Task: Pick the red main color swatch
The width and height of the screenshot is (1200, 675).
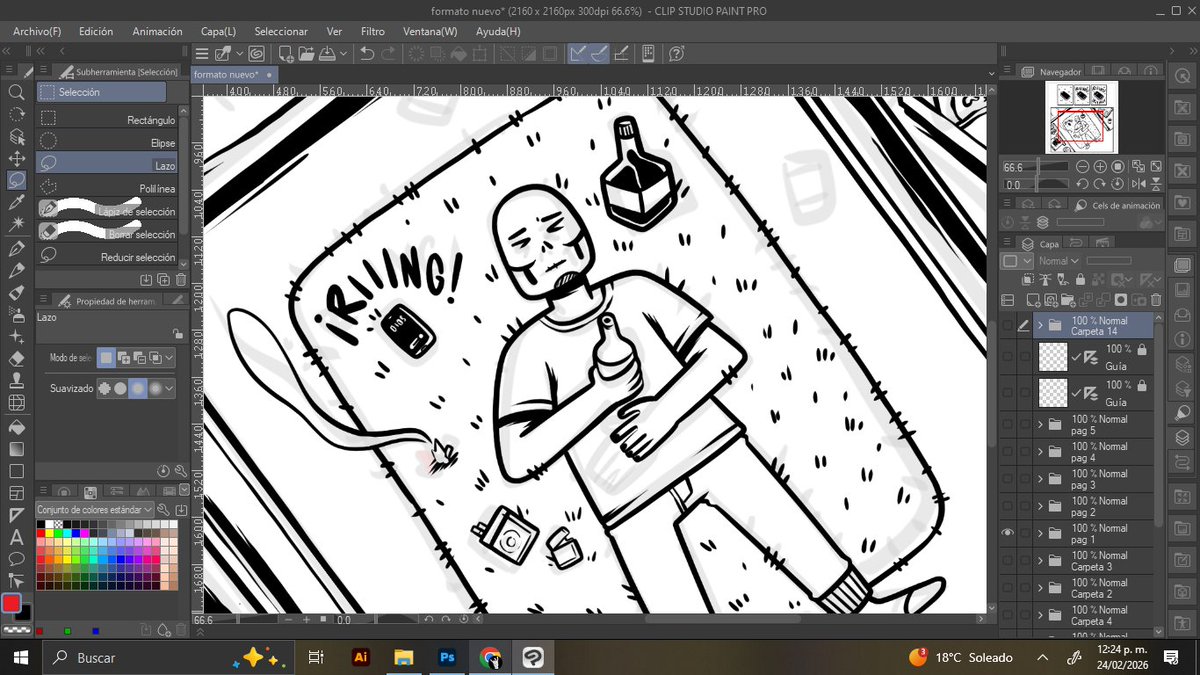Action: click(x=11, y=603)
